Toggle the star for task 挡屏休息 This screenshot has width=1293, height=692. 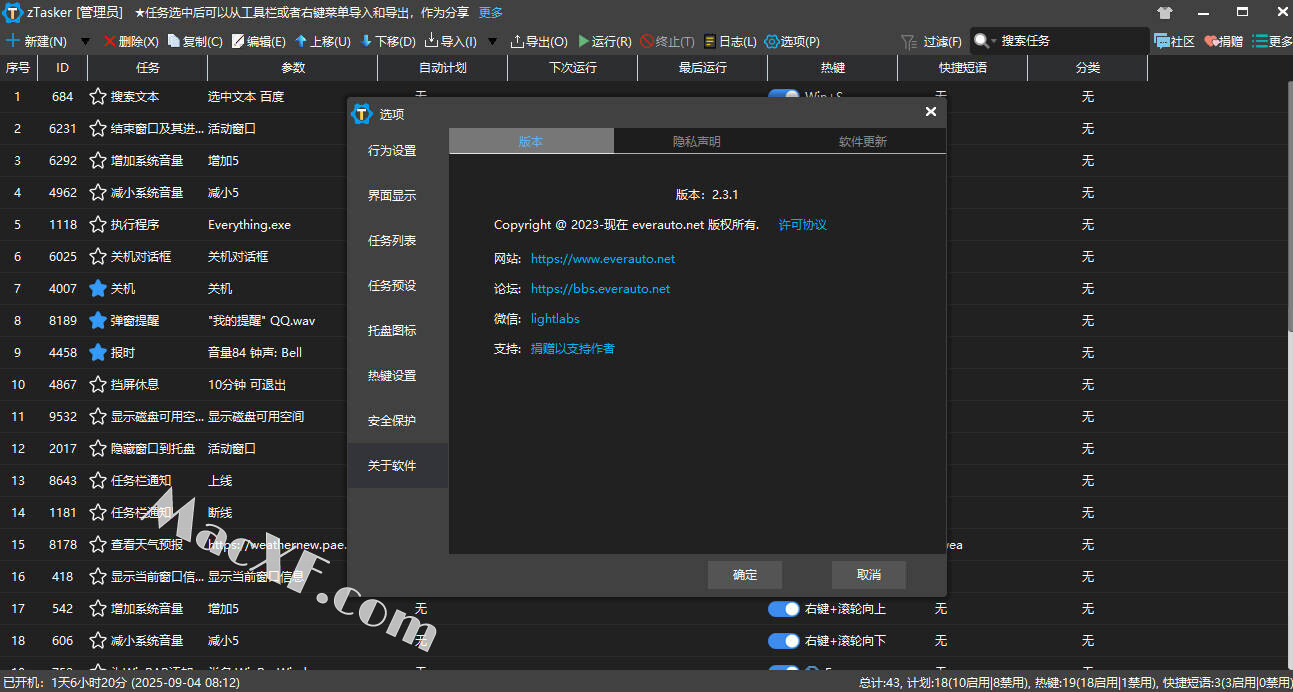98,385
